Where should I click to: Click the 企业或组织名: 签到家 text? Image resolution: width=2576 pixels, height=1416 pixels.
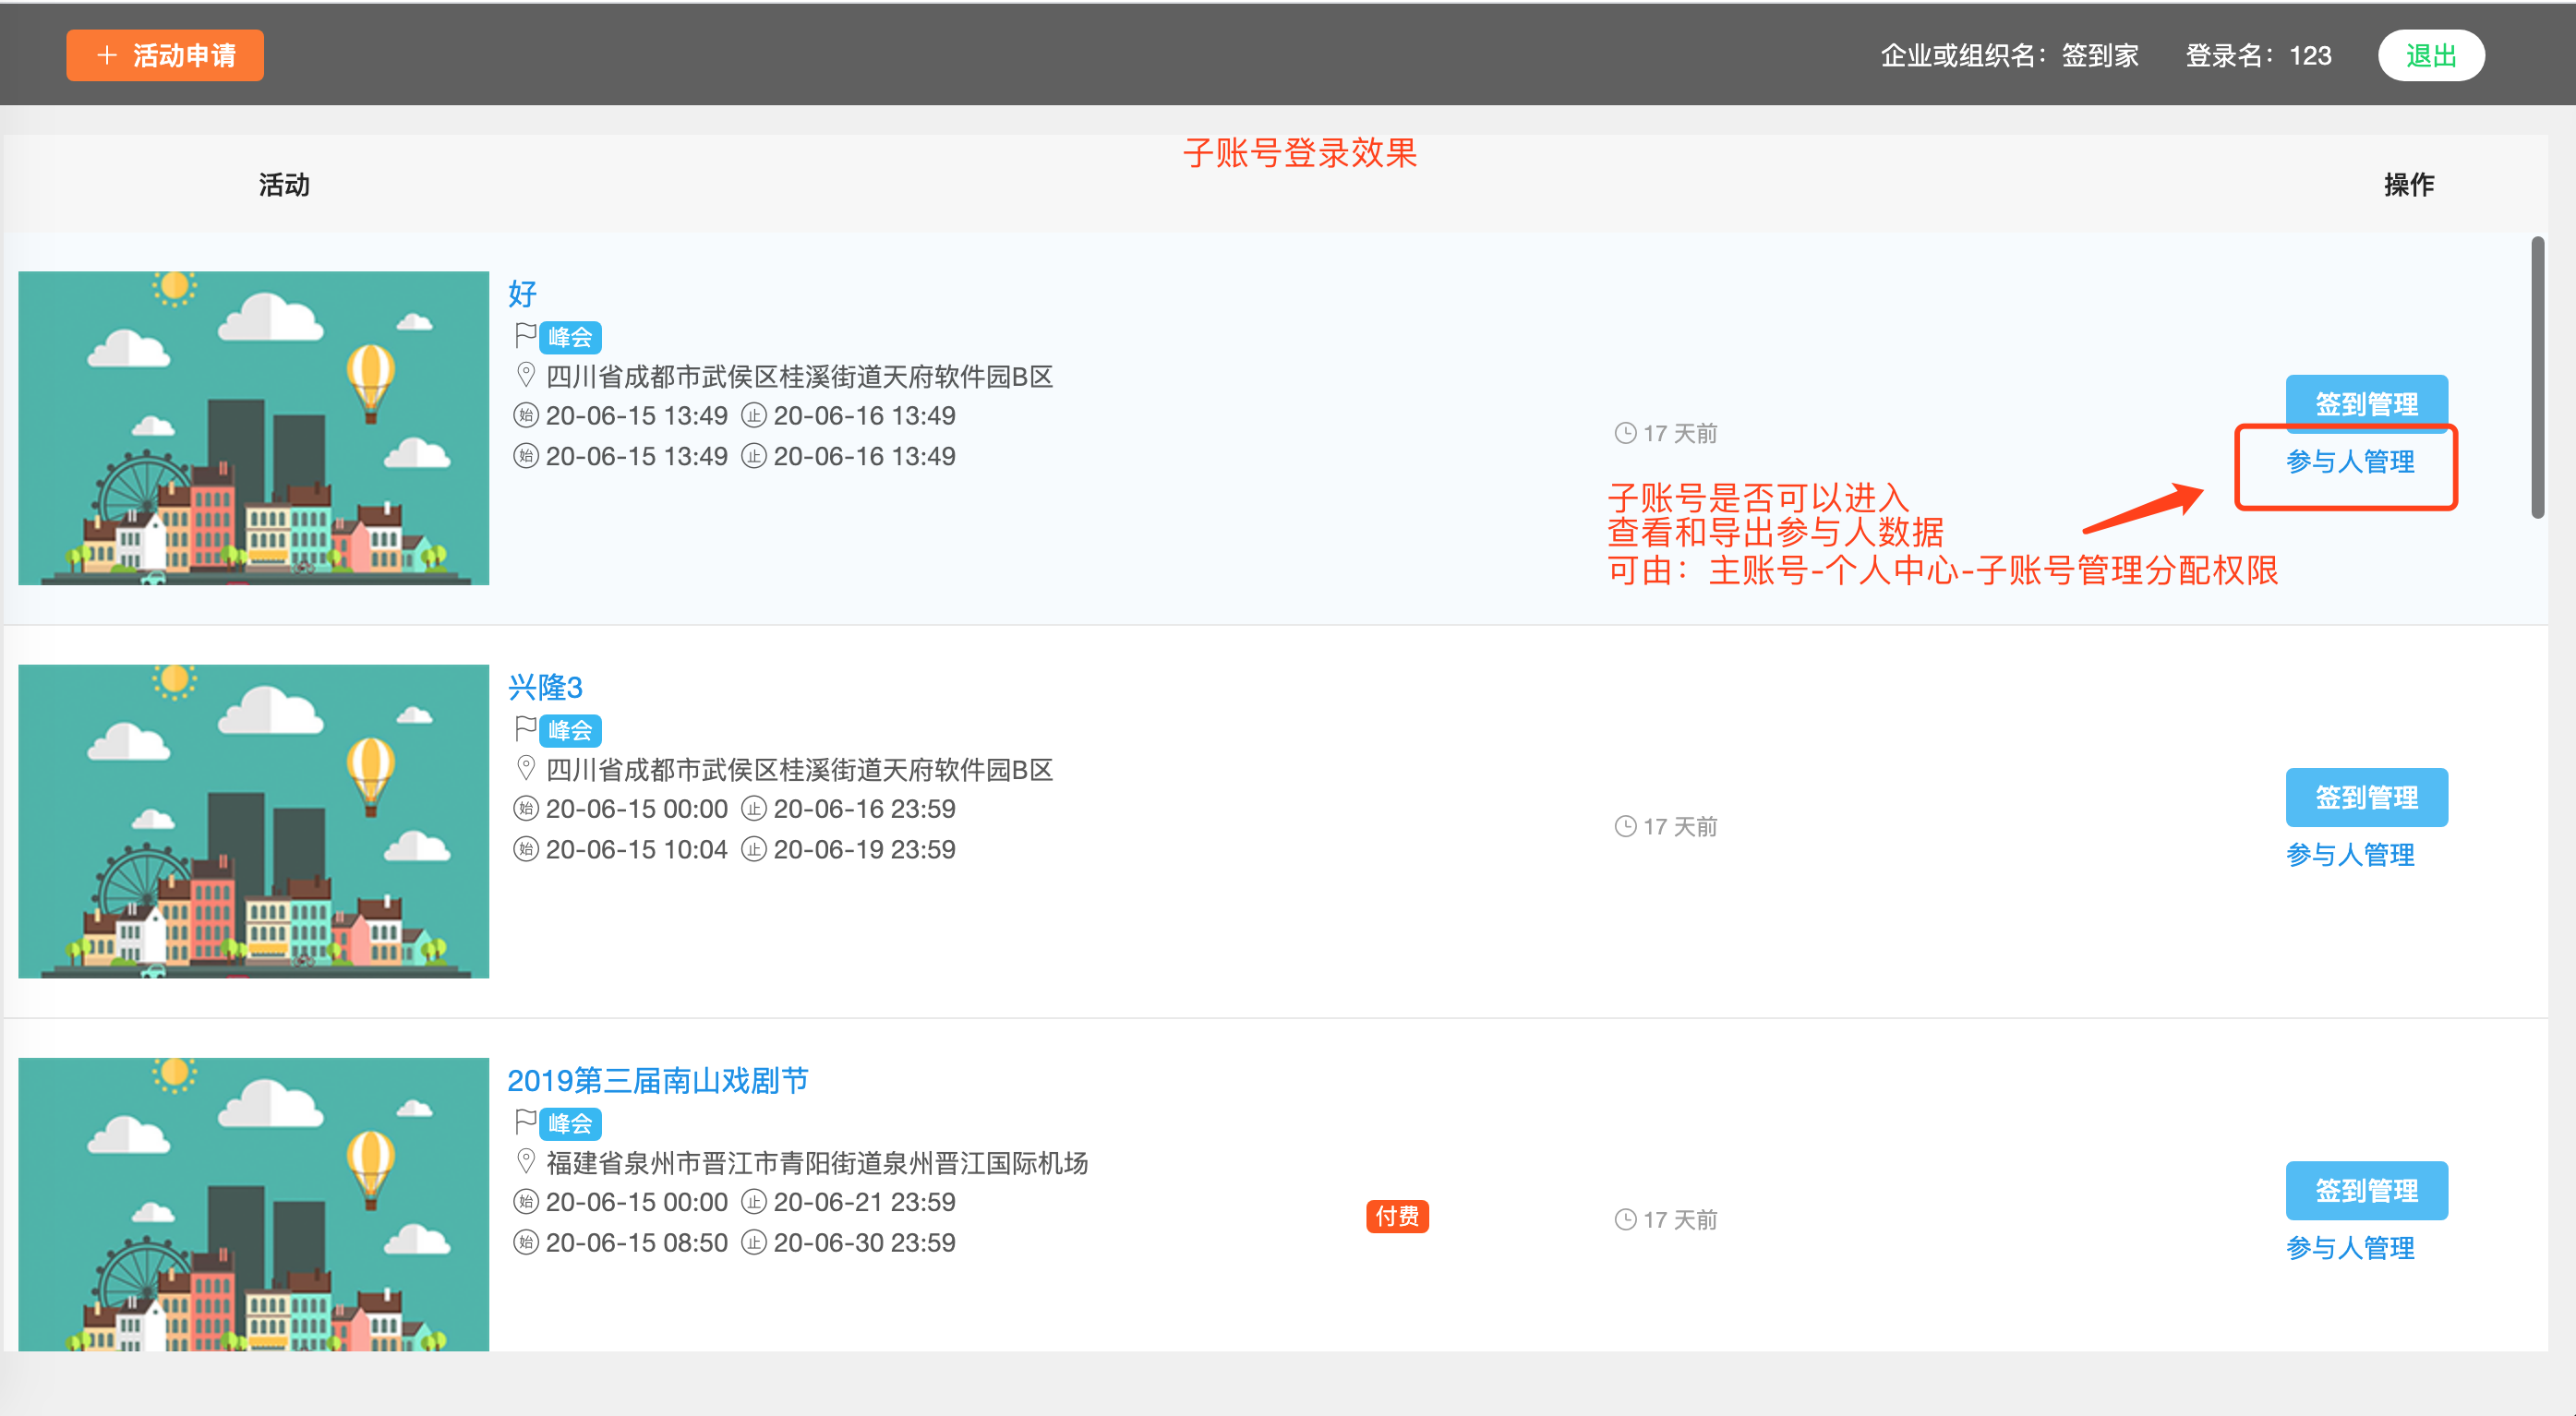coord(2009,55)
